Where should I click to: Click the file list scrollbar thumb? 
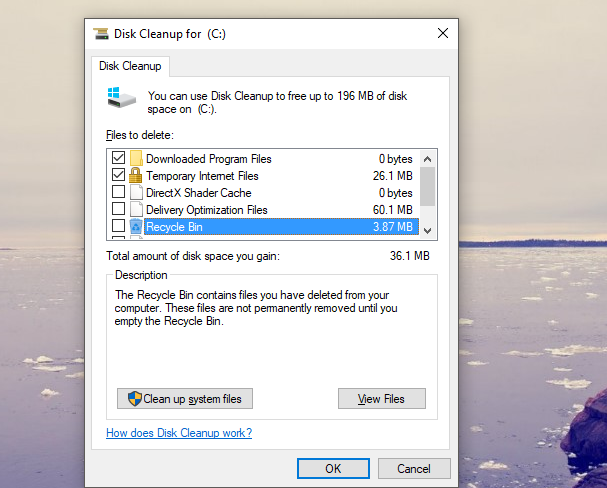click(x=427, y=187)
